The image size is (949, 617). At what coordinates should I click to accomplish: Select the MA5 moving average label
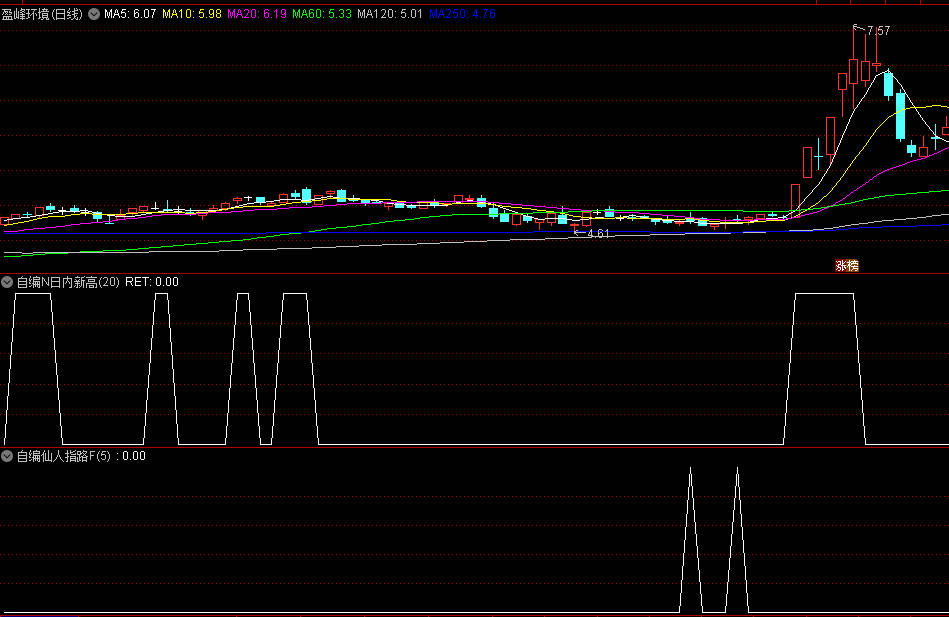click(130, 15)
